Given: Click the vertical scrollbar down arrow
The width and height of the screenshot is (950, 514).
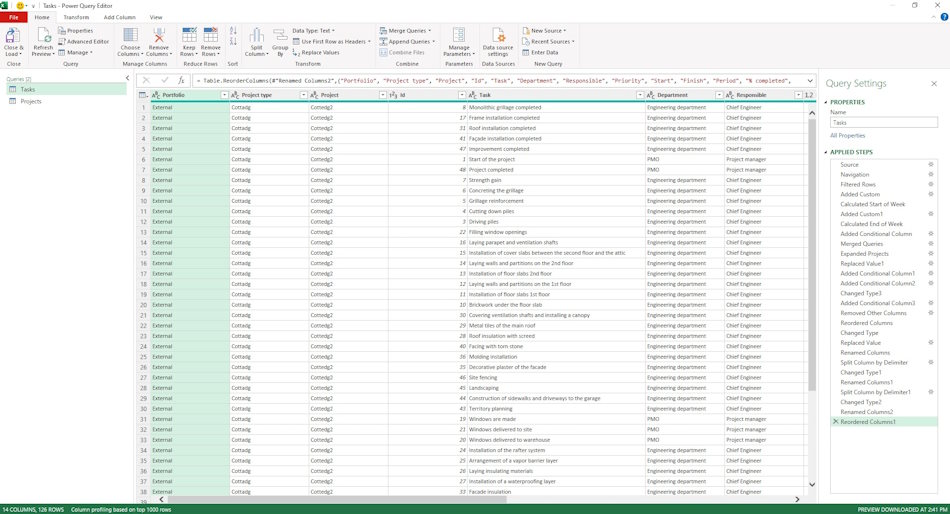Looking at the screenshot, I should [812, 484].
